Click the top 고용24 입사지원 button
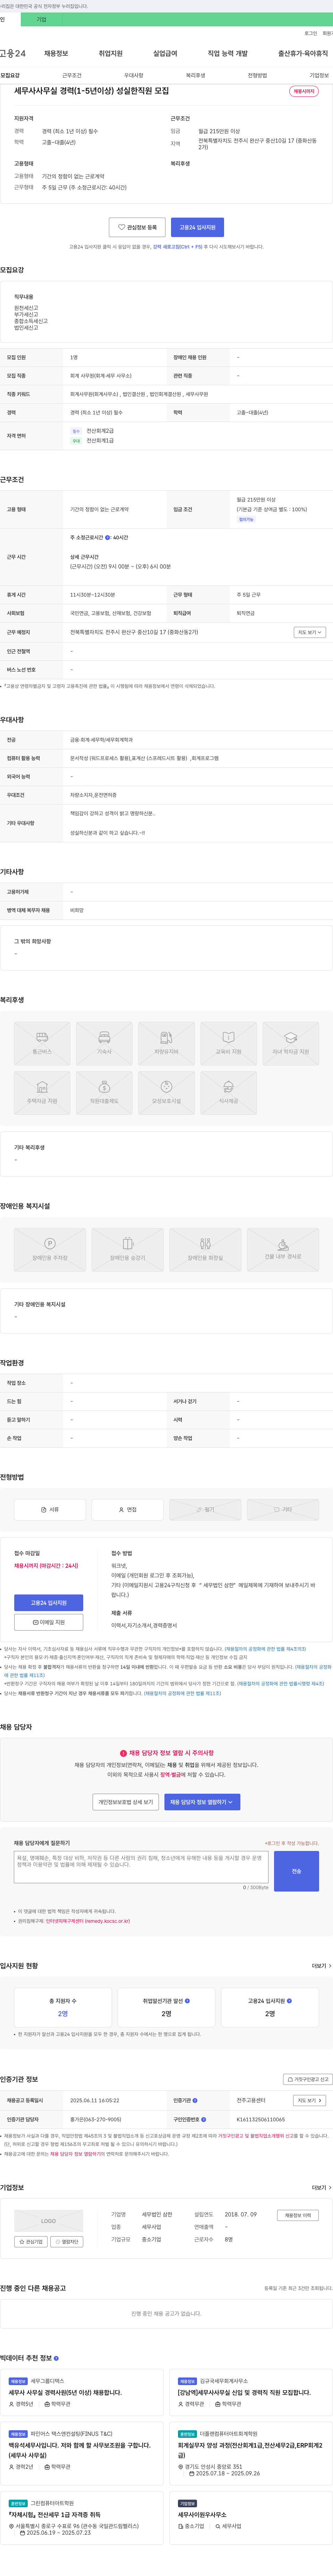The height and width of the screenshot is (2576, 333). (197, 227)
